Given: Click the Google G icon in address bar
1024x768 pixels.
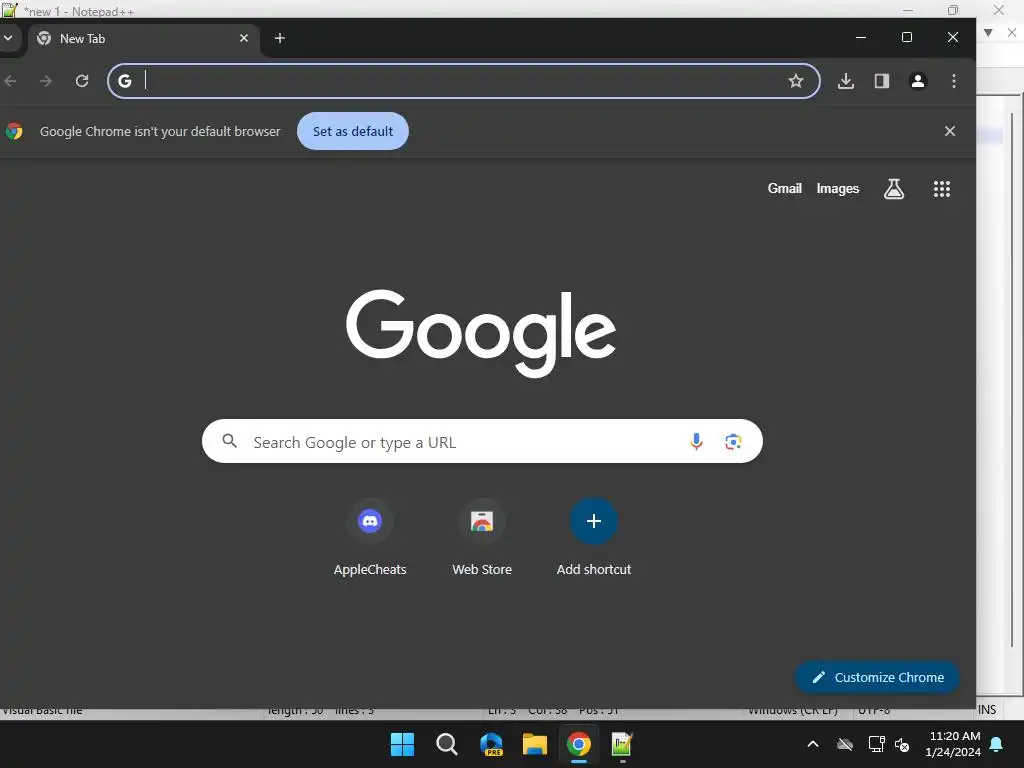Looking at the screenshot, I should pyautogui.click(x=125, y=81).
